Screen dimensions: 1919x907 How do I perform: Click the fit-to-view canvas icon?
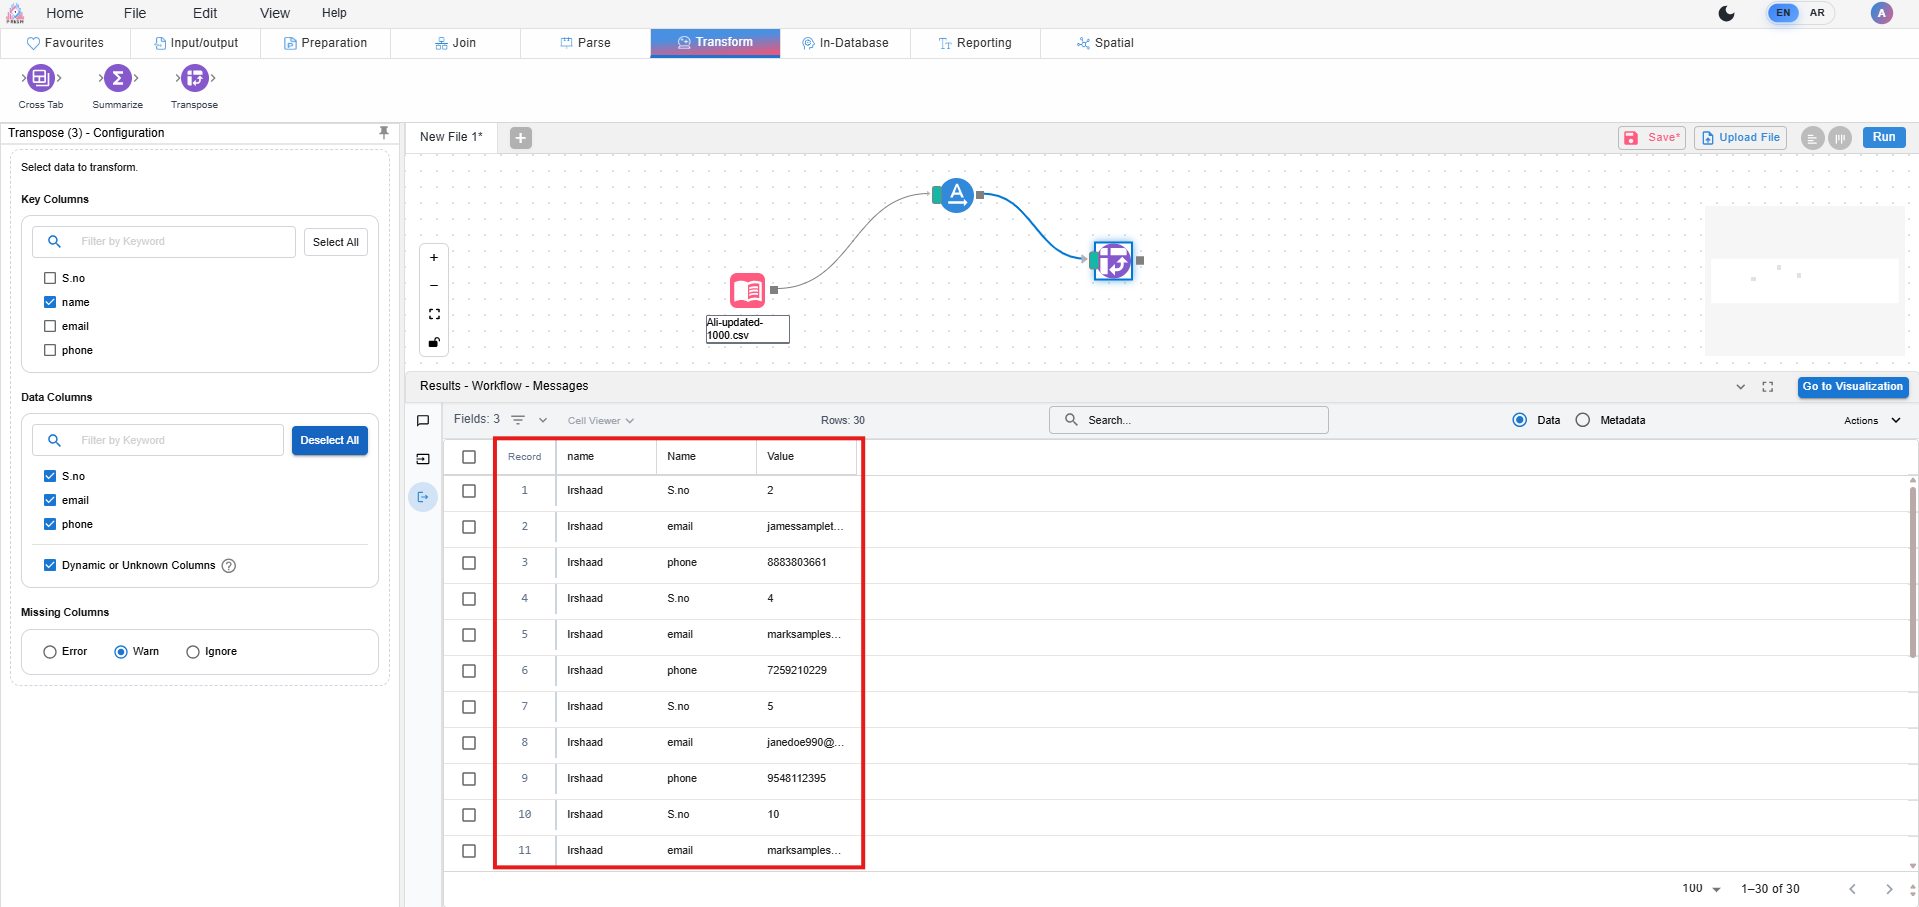434,314
